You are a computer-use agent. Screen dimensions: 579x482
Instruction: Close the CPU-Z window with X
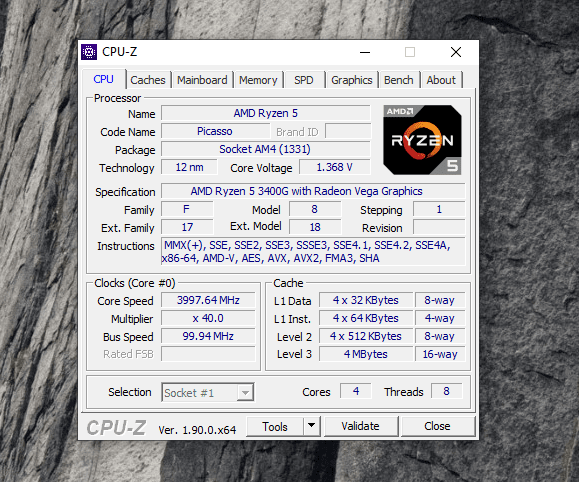pyautogui.click(x=456, y=52)
